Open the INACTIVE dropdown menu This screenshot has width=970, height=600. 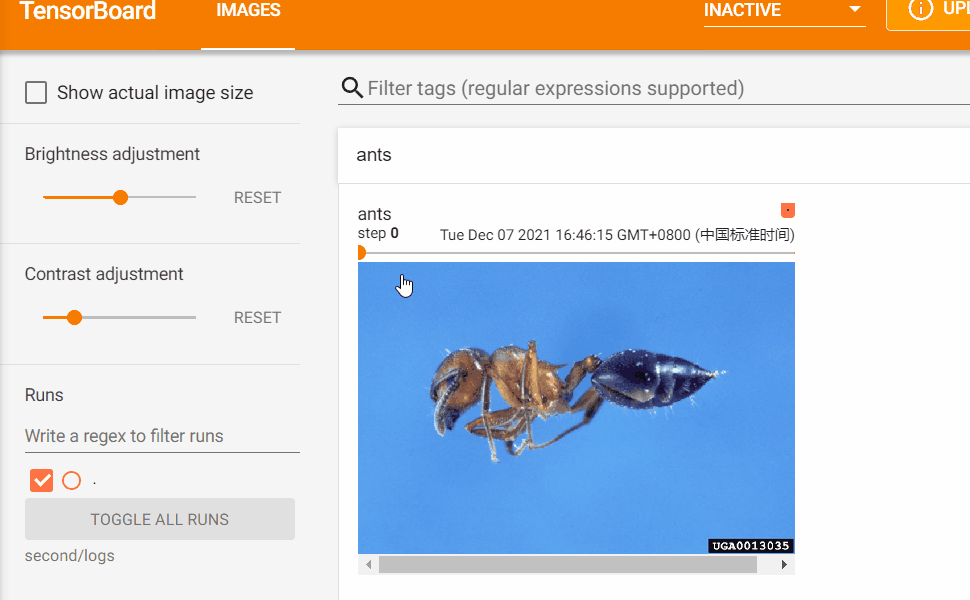[x=784, y=11]
